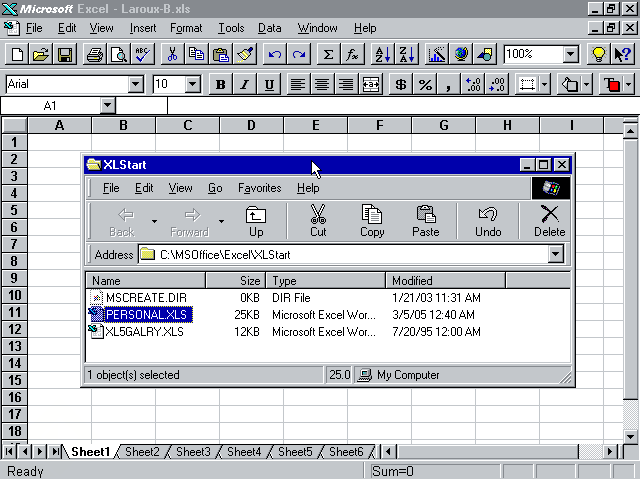This screenshot has height=480, width=640.
Task: Apply the fill Color bucket swatch
Action: click(569, 84)
